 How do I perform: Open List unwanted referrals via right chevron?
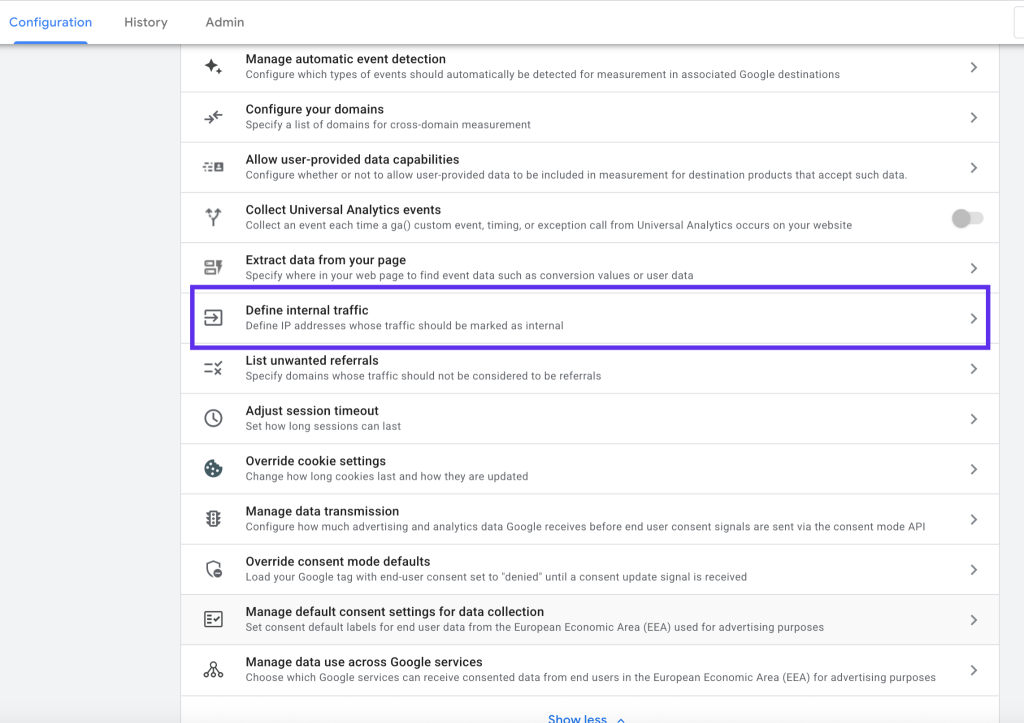974,369
